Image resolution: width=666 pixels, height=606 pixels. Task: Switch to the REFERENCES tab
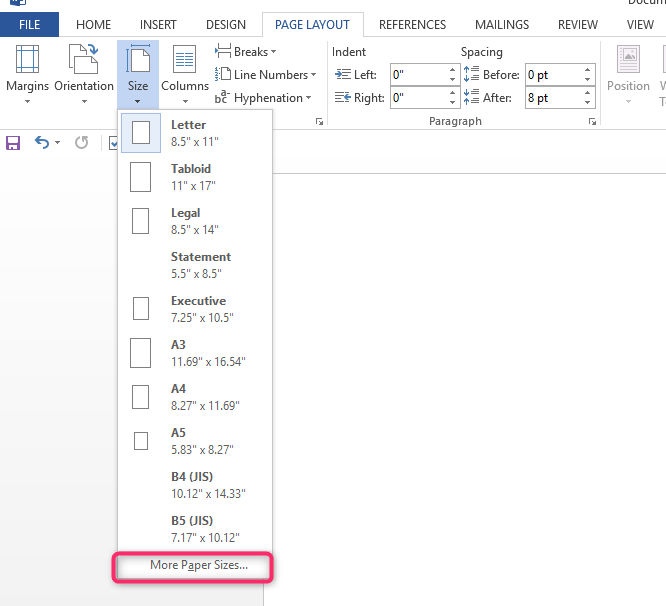(412, 25)
